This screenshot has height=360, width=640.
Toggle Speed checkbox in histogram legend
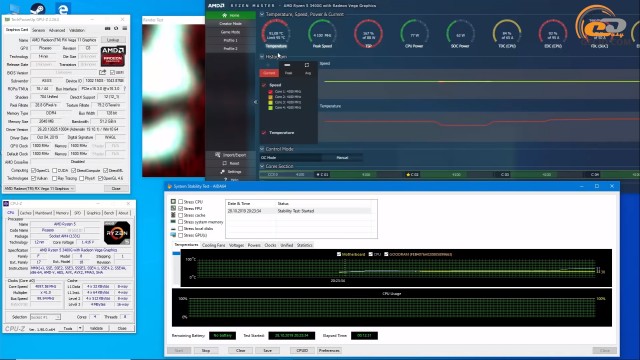click(264, 85)
